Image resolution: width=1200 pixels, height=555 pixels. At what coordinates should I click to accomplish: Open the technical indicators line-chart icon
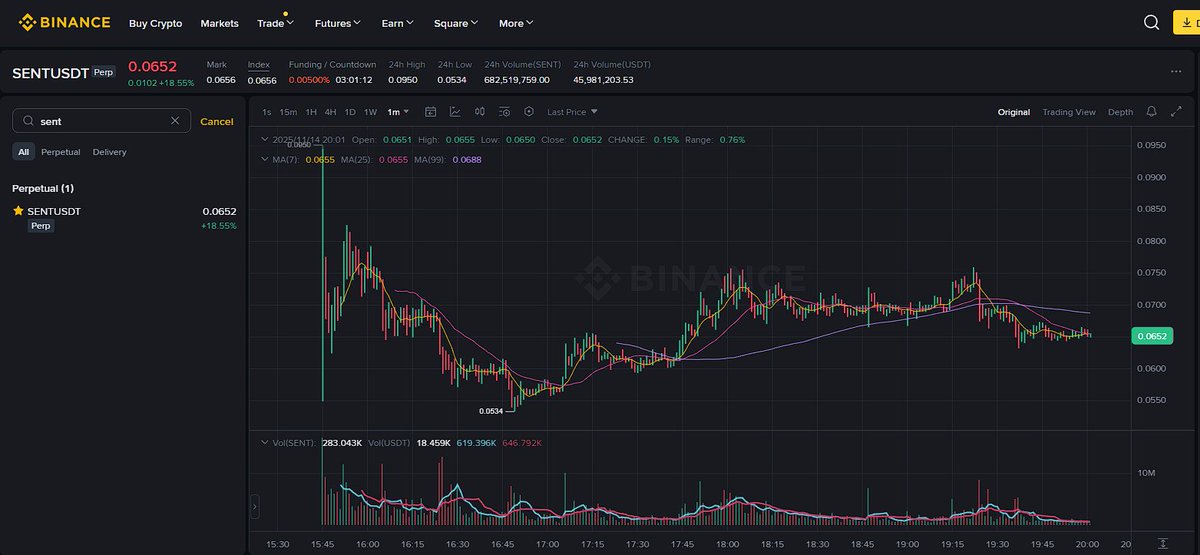(x=455, y=112)
